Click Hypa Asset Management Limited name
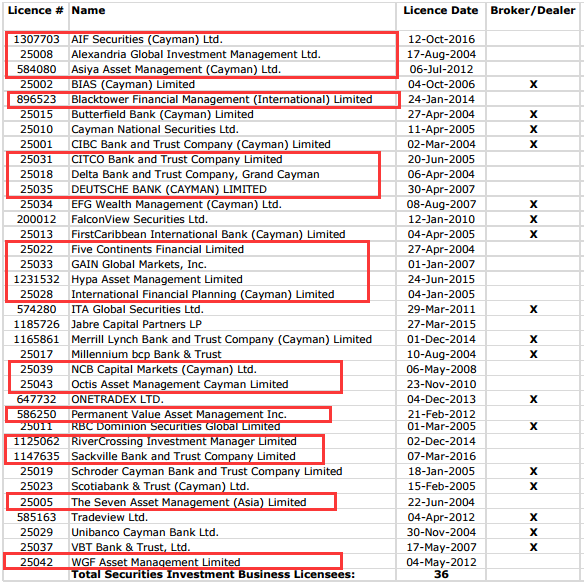Image resolution: width=584 pixels, height=584 pixels. point(157,279)
